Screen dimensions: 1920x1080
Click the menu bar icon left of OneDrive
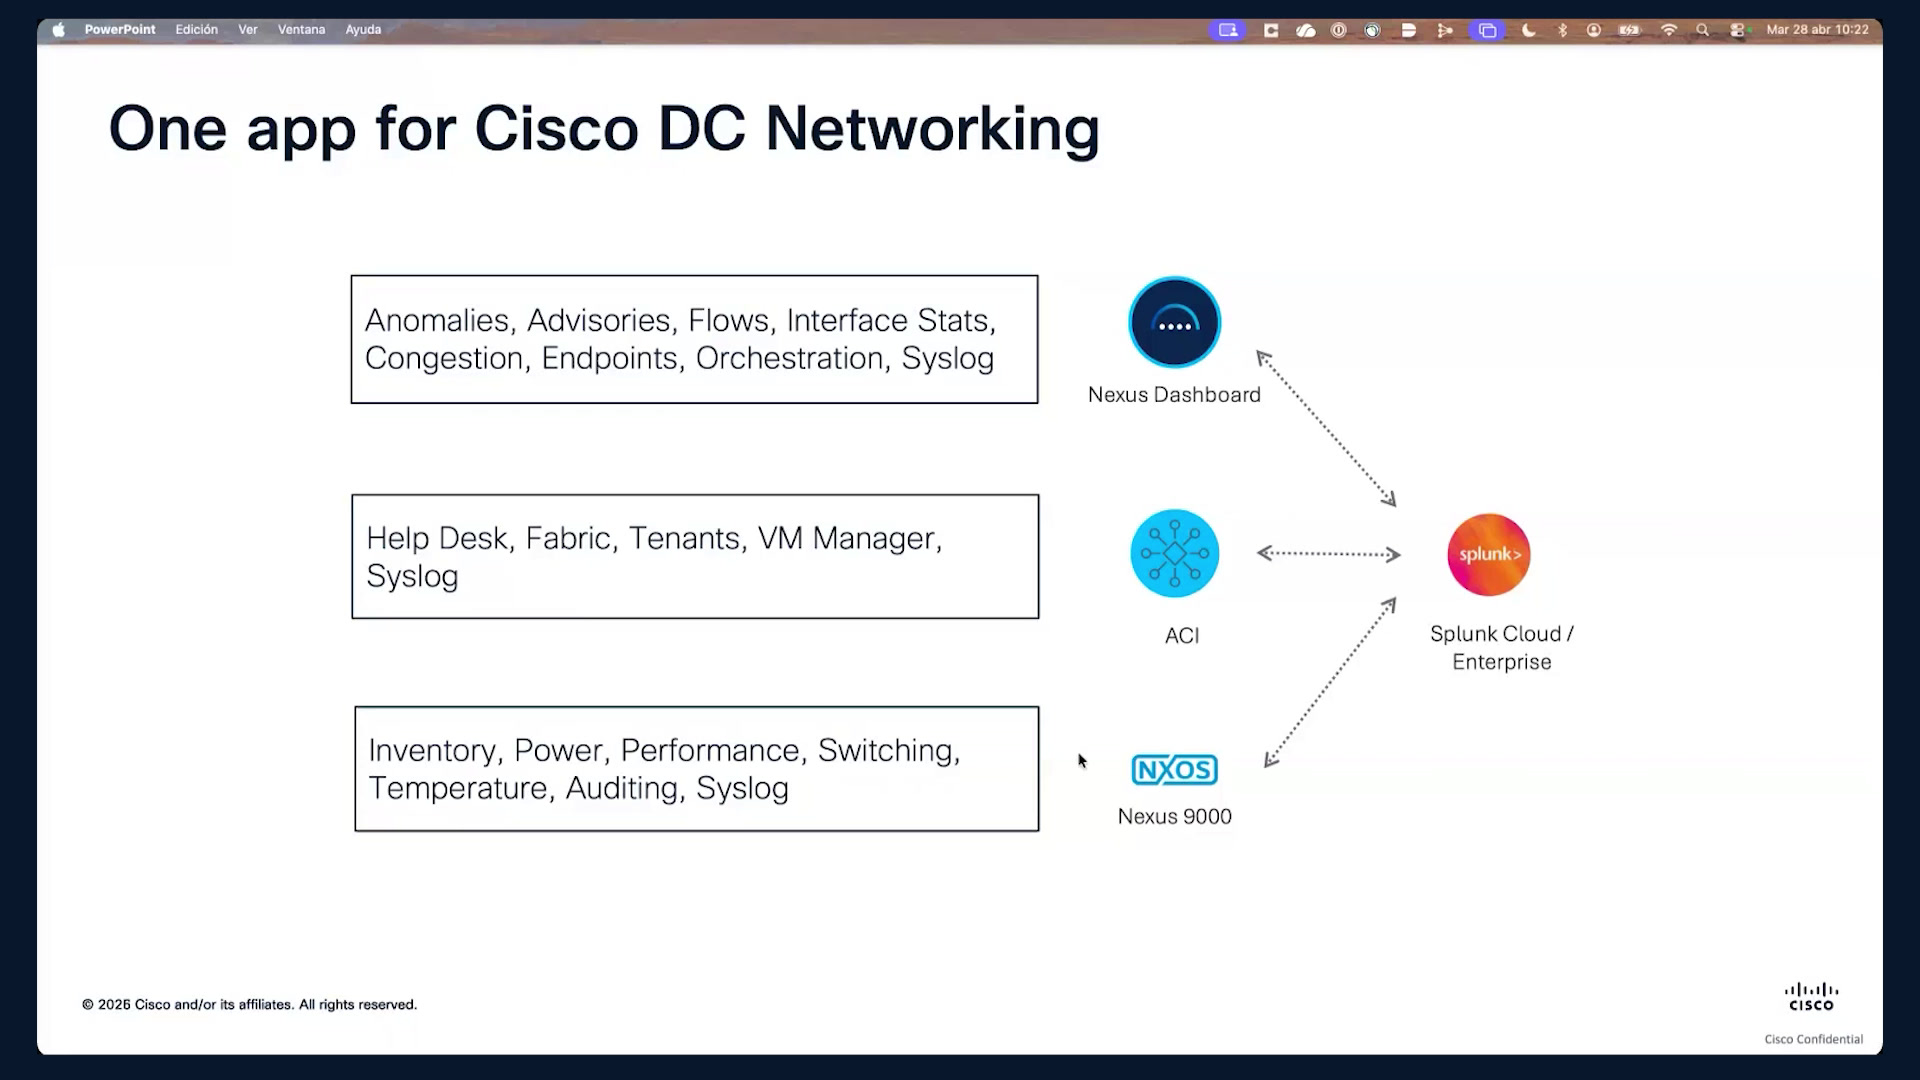click(x=1271, y=30)
